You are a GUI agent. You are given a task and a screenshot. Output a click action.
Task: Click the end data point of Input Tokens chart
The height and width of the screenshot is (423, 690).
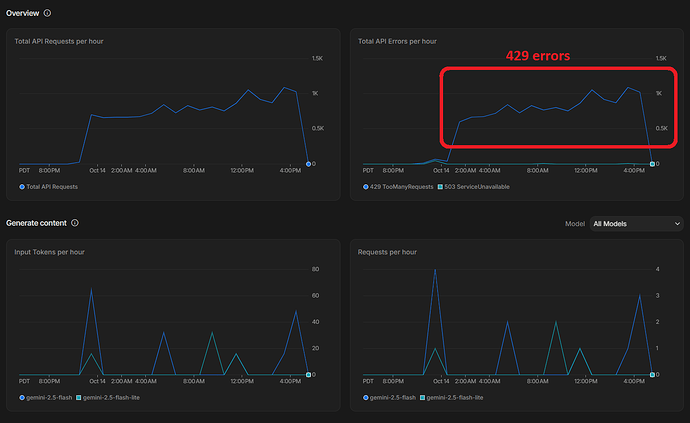[x=308, y=375]
